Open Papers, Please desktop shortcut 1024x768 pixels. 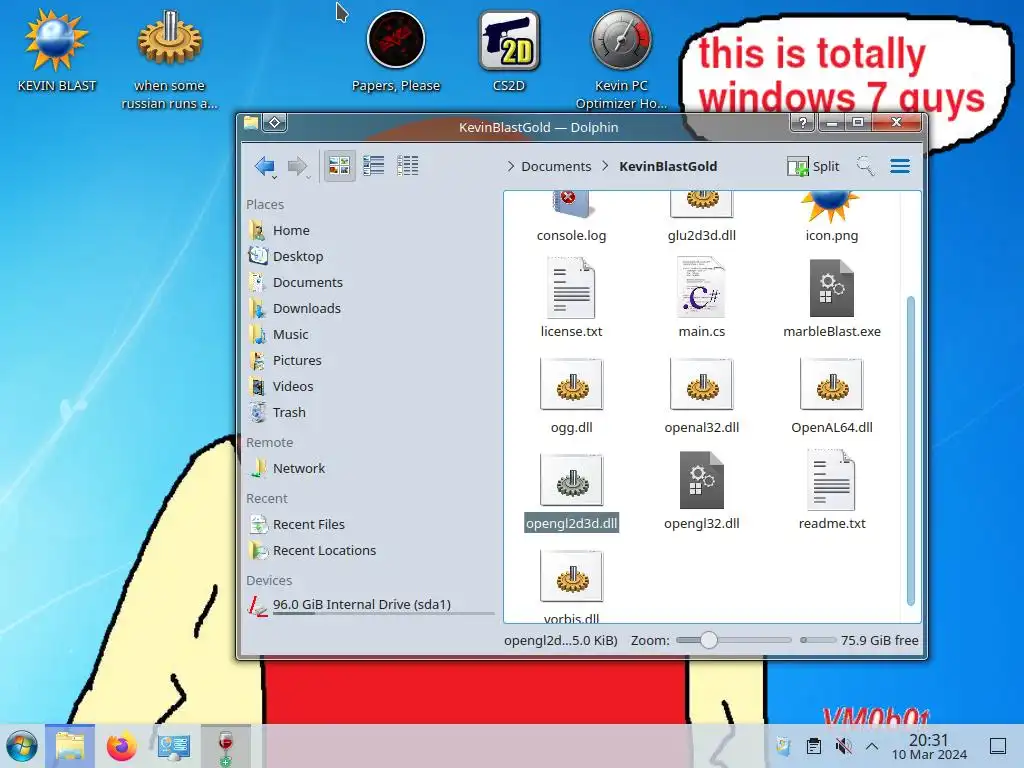[396, 50]
